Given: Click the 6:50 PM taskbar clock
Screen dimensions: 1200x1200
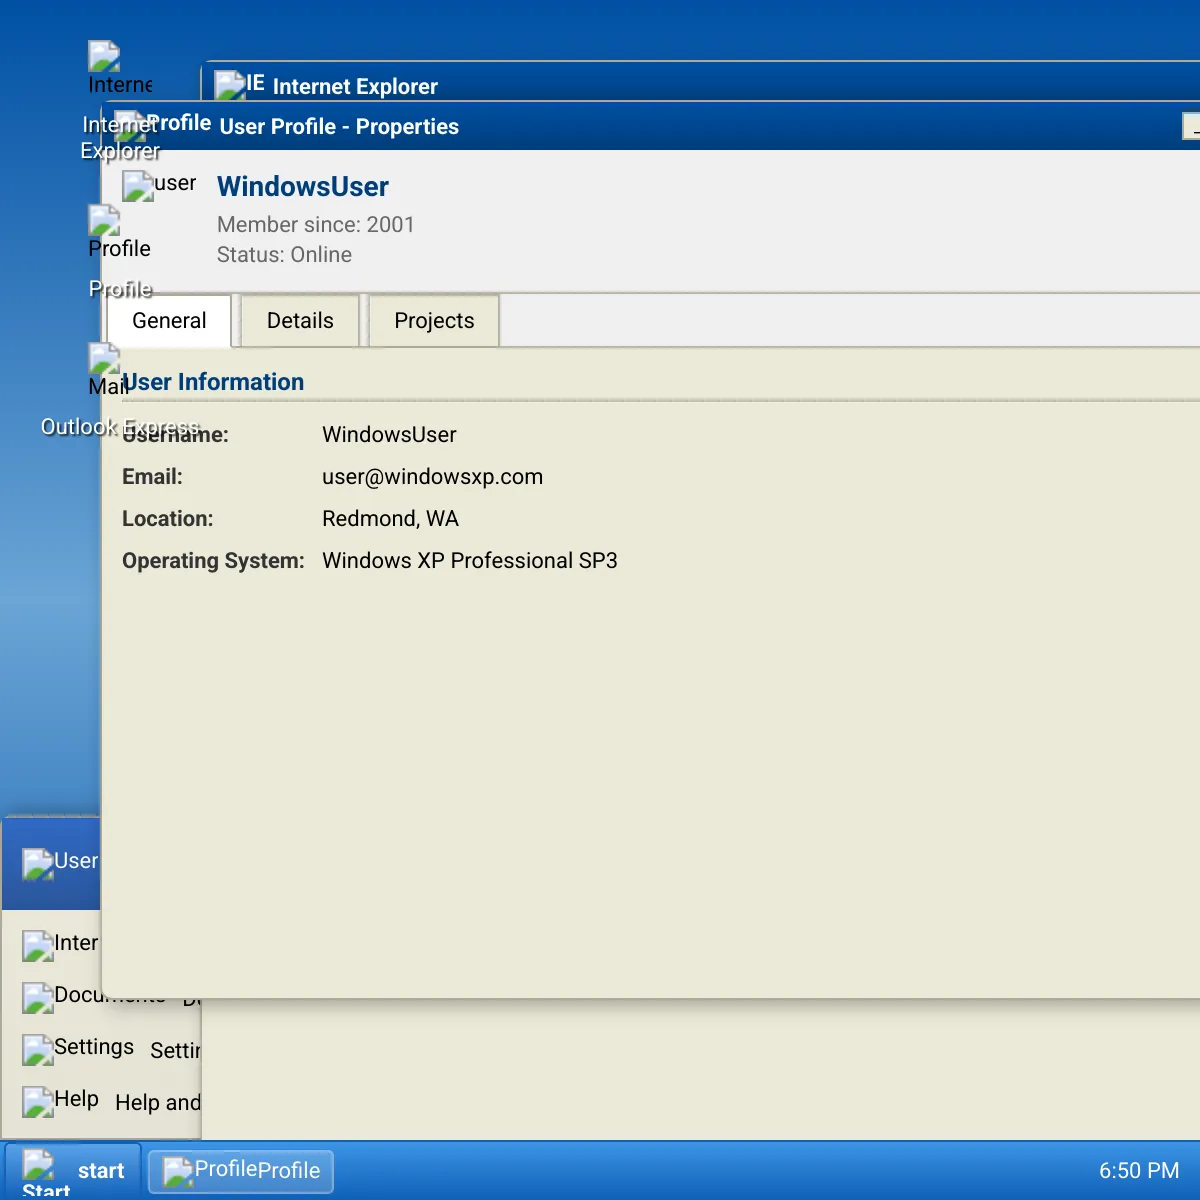Looking at the screenshot, I should pos(1138,1171).
